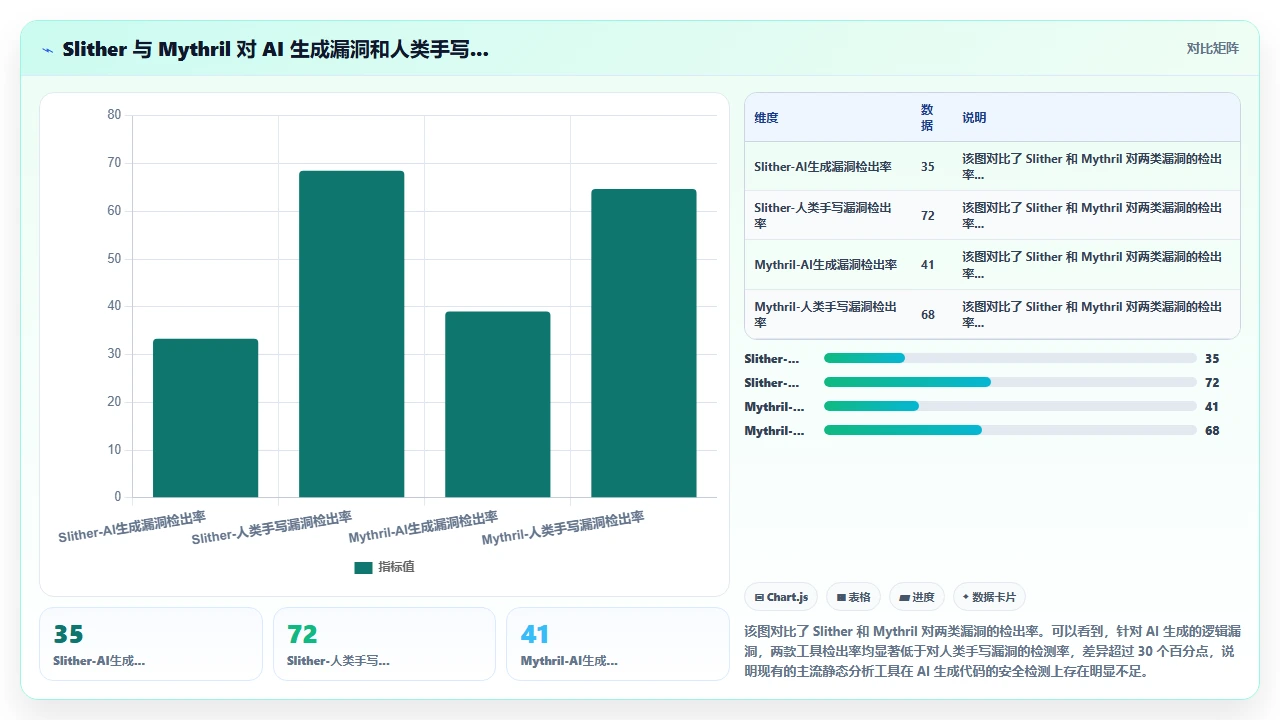This screenshot has width=1280, height=720.
Task: Select the 数据卡片 chip
Action: (x=989, y=597)
